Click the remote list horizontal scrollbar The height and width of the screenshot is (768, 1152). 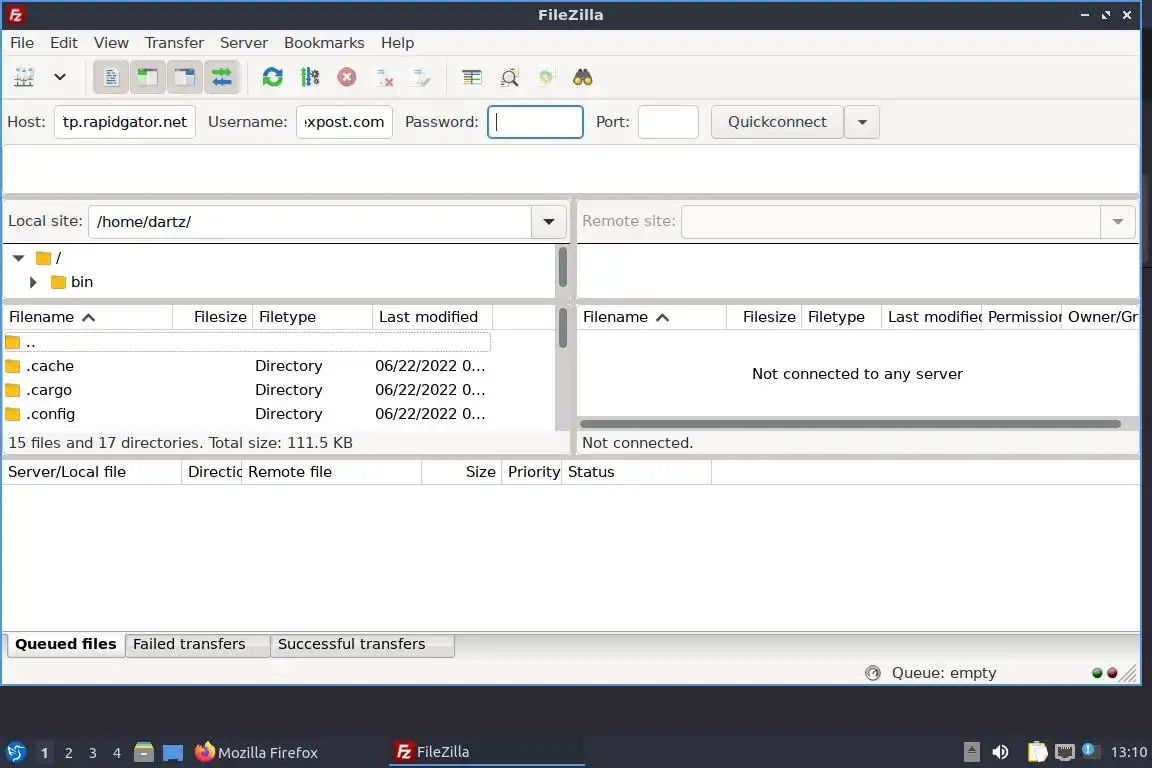pos(850,424)
